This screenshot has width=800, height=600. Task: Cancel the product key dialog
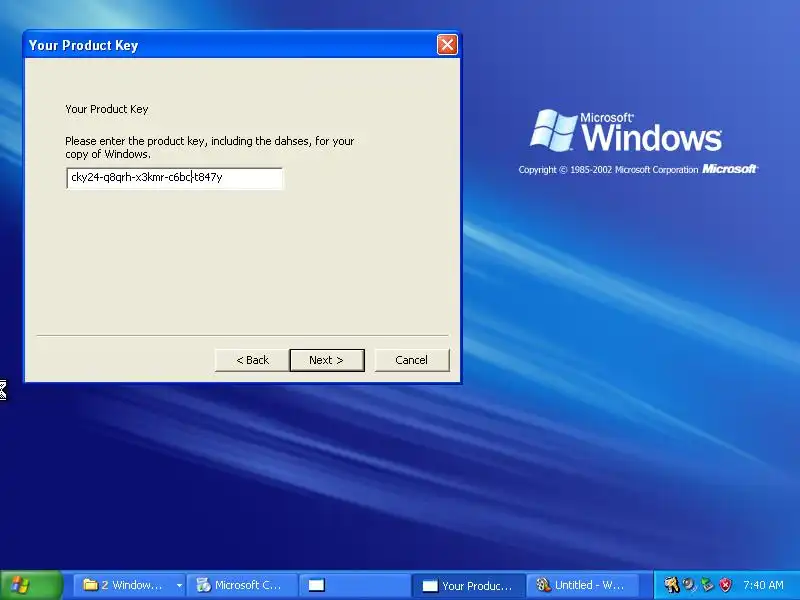pyautogui.click(x=412, y=360)
